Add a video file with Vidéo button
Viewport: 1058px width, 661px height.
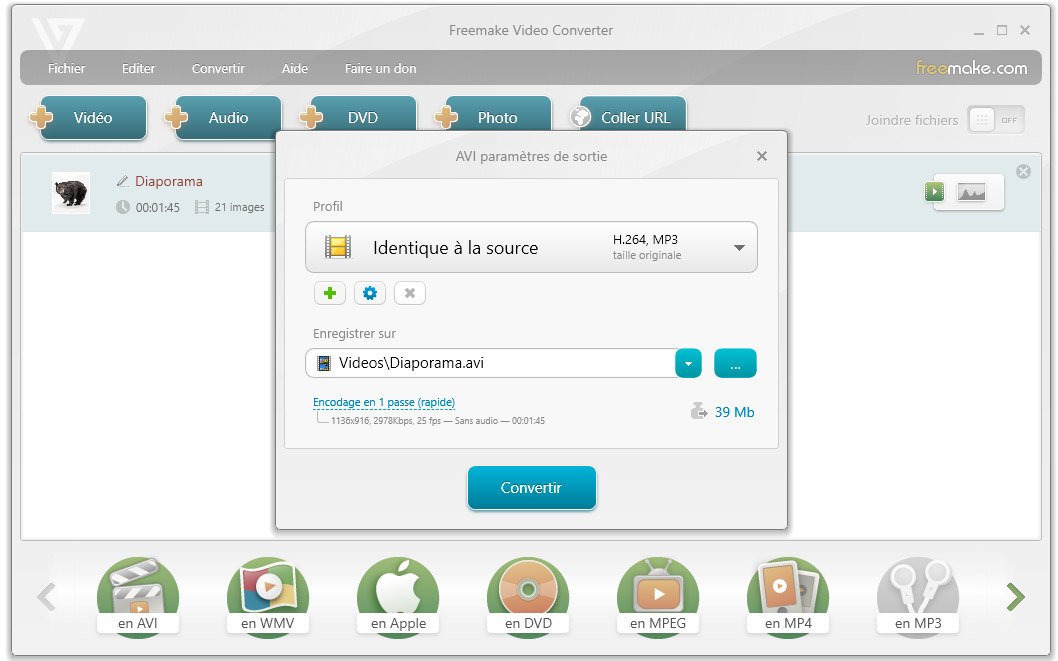tap(88, 117)
